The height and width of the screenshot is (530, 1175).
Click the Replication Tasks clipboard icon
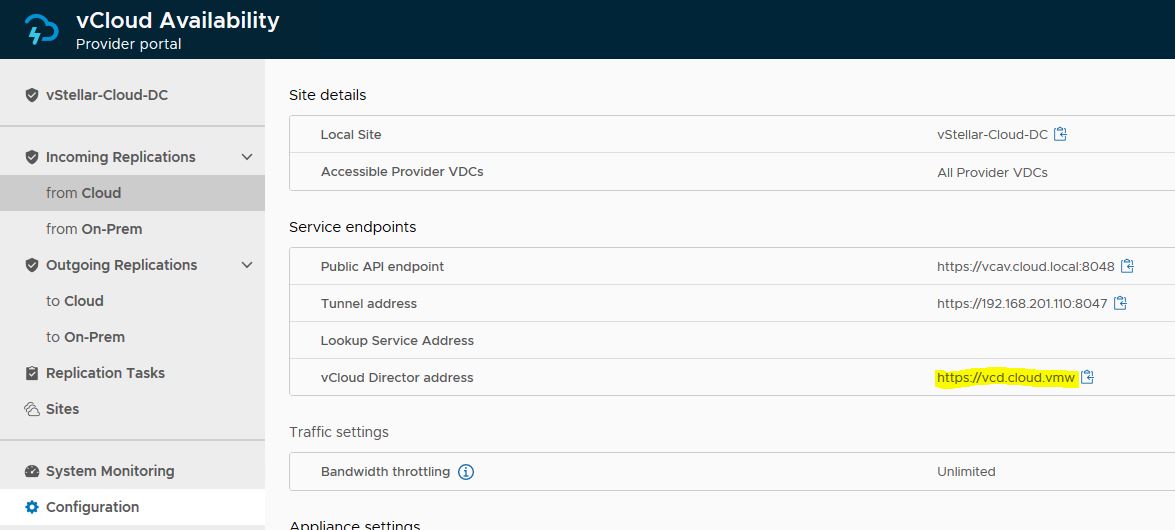click(32, 373)
